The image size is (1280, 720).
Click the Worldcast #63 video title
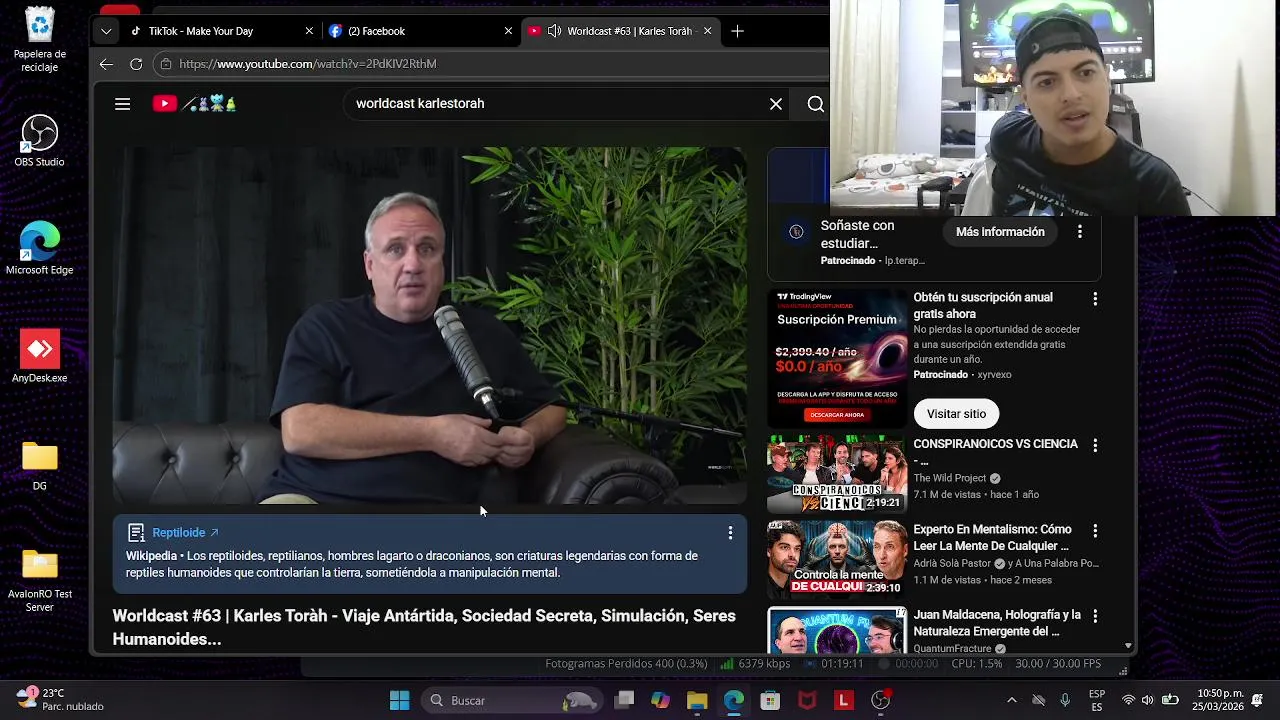[424, 627]
